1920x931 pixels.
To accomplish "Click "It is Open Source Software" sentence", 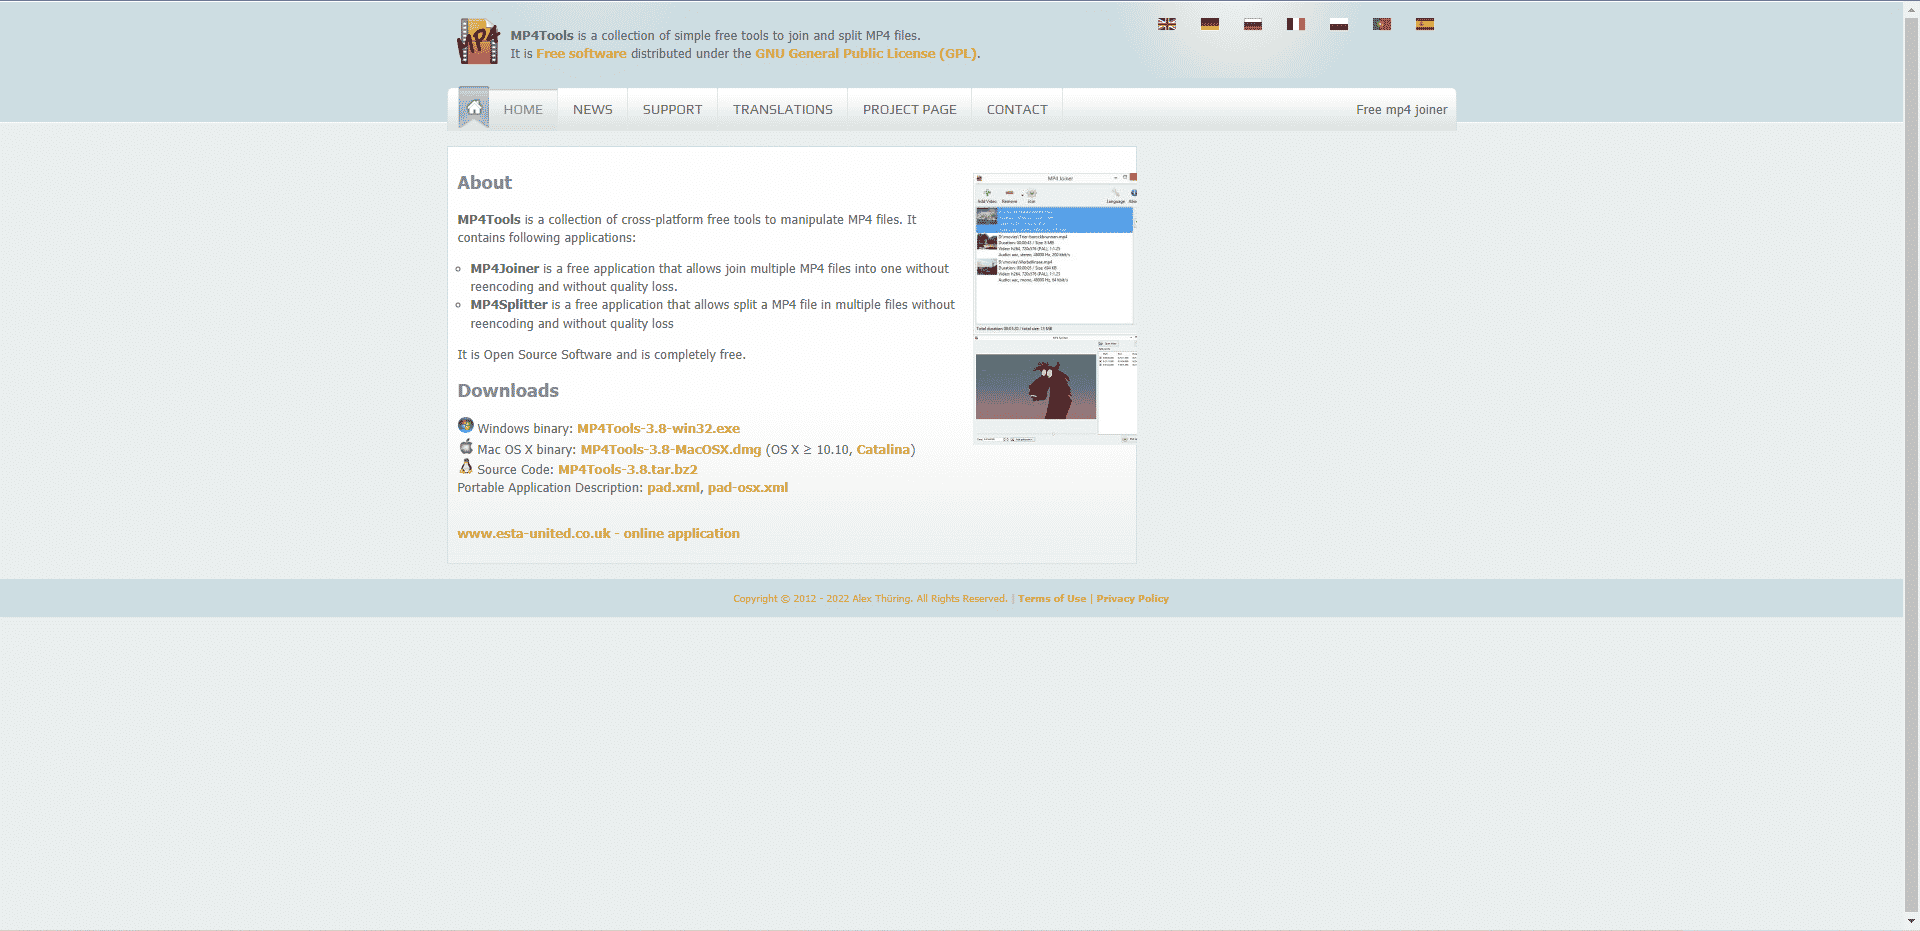I will pos(602,355).
